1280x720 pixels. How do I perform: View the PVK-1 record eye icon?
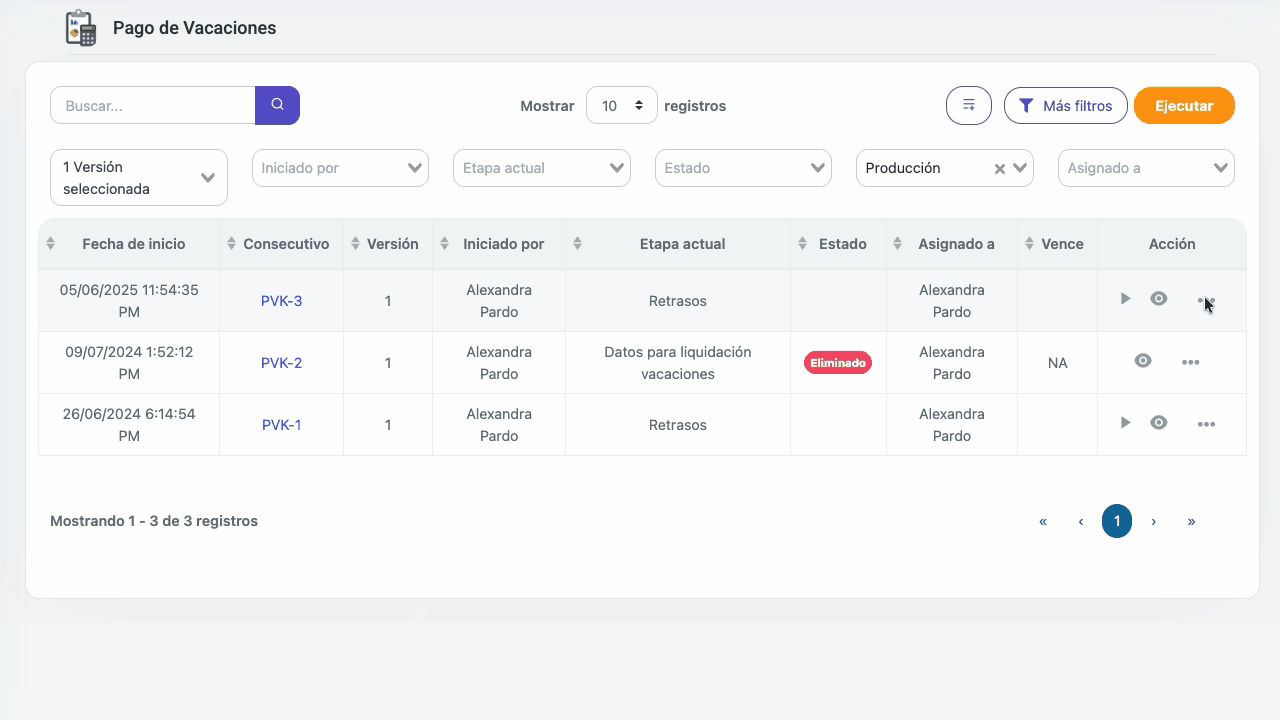1158,423
